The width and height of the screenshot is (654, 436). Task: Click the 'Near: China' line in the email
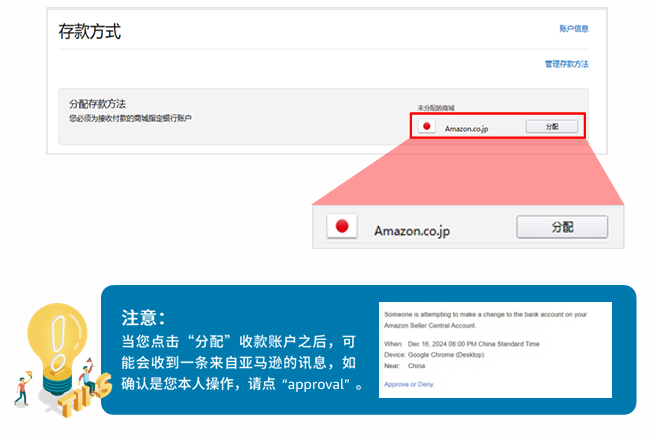[x=410, y=365]
